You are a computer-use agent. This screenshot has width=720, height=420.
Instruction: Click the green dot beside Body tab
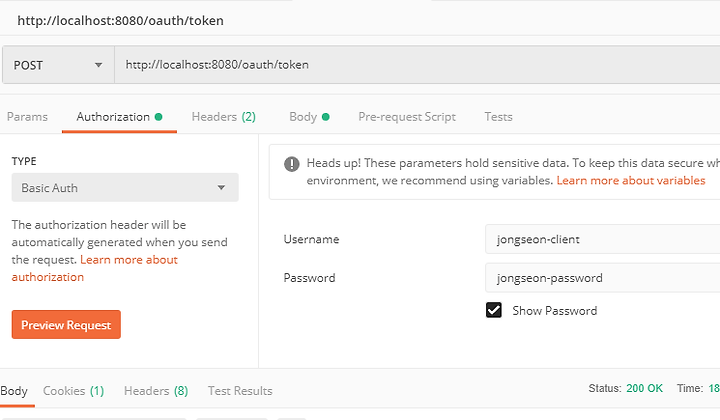coord(326,117)
